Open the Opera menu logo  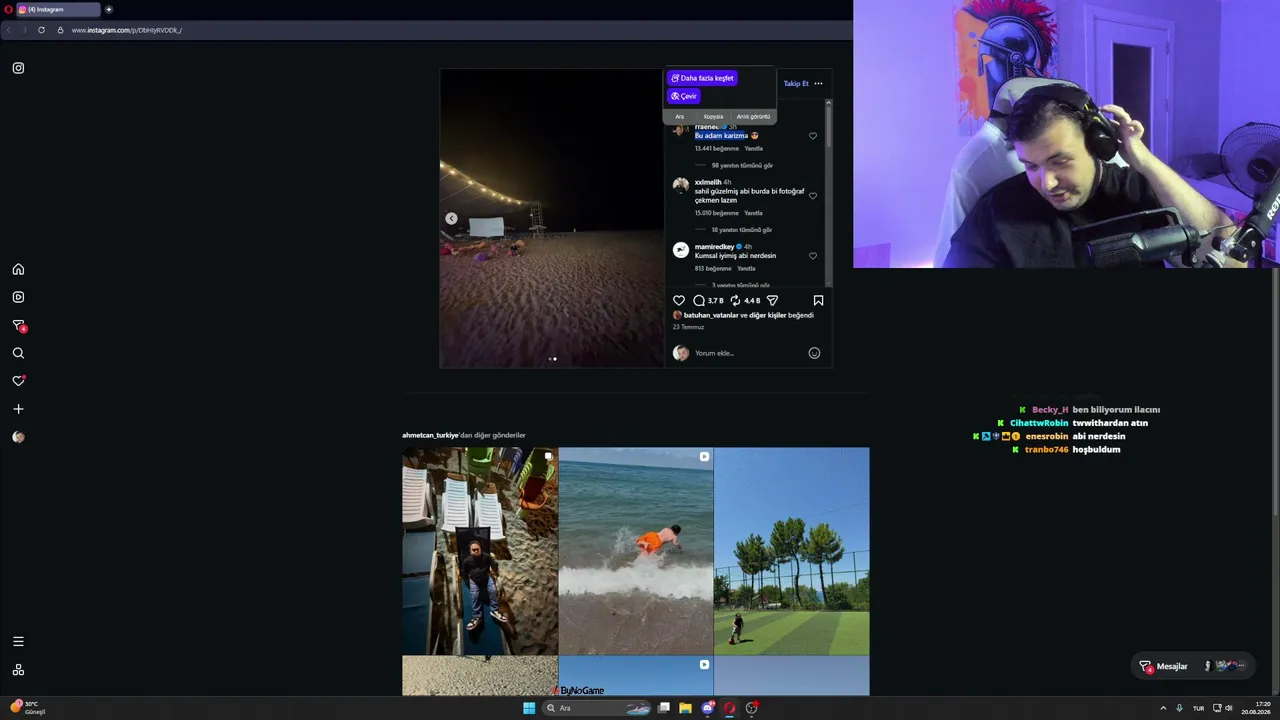(8, 9)
